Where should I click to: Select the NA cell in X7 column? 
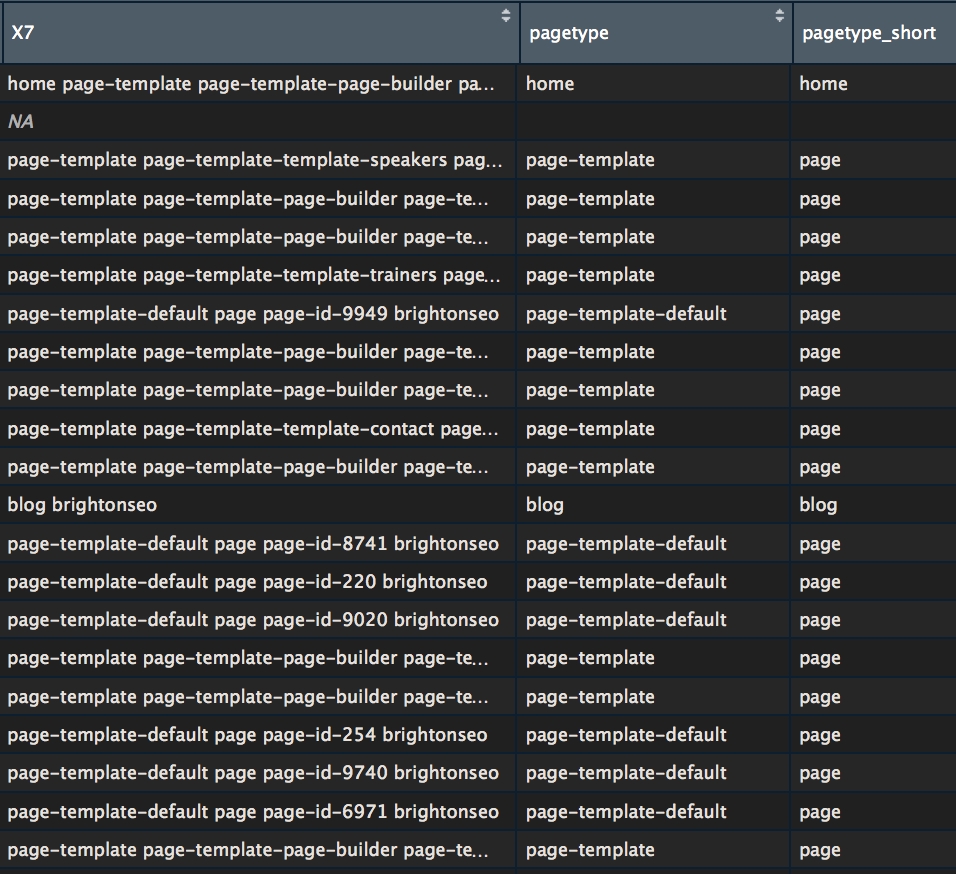pos(22,122)
